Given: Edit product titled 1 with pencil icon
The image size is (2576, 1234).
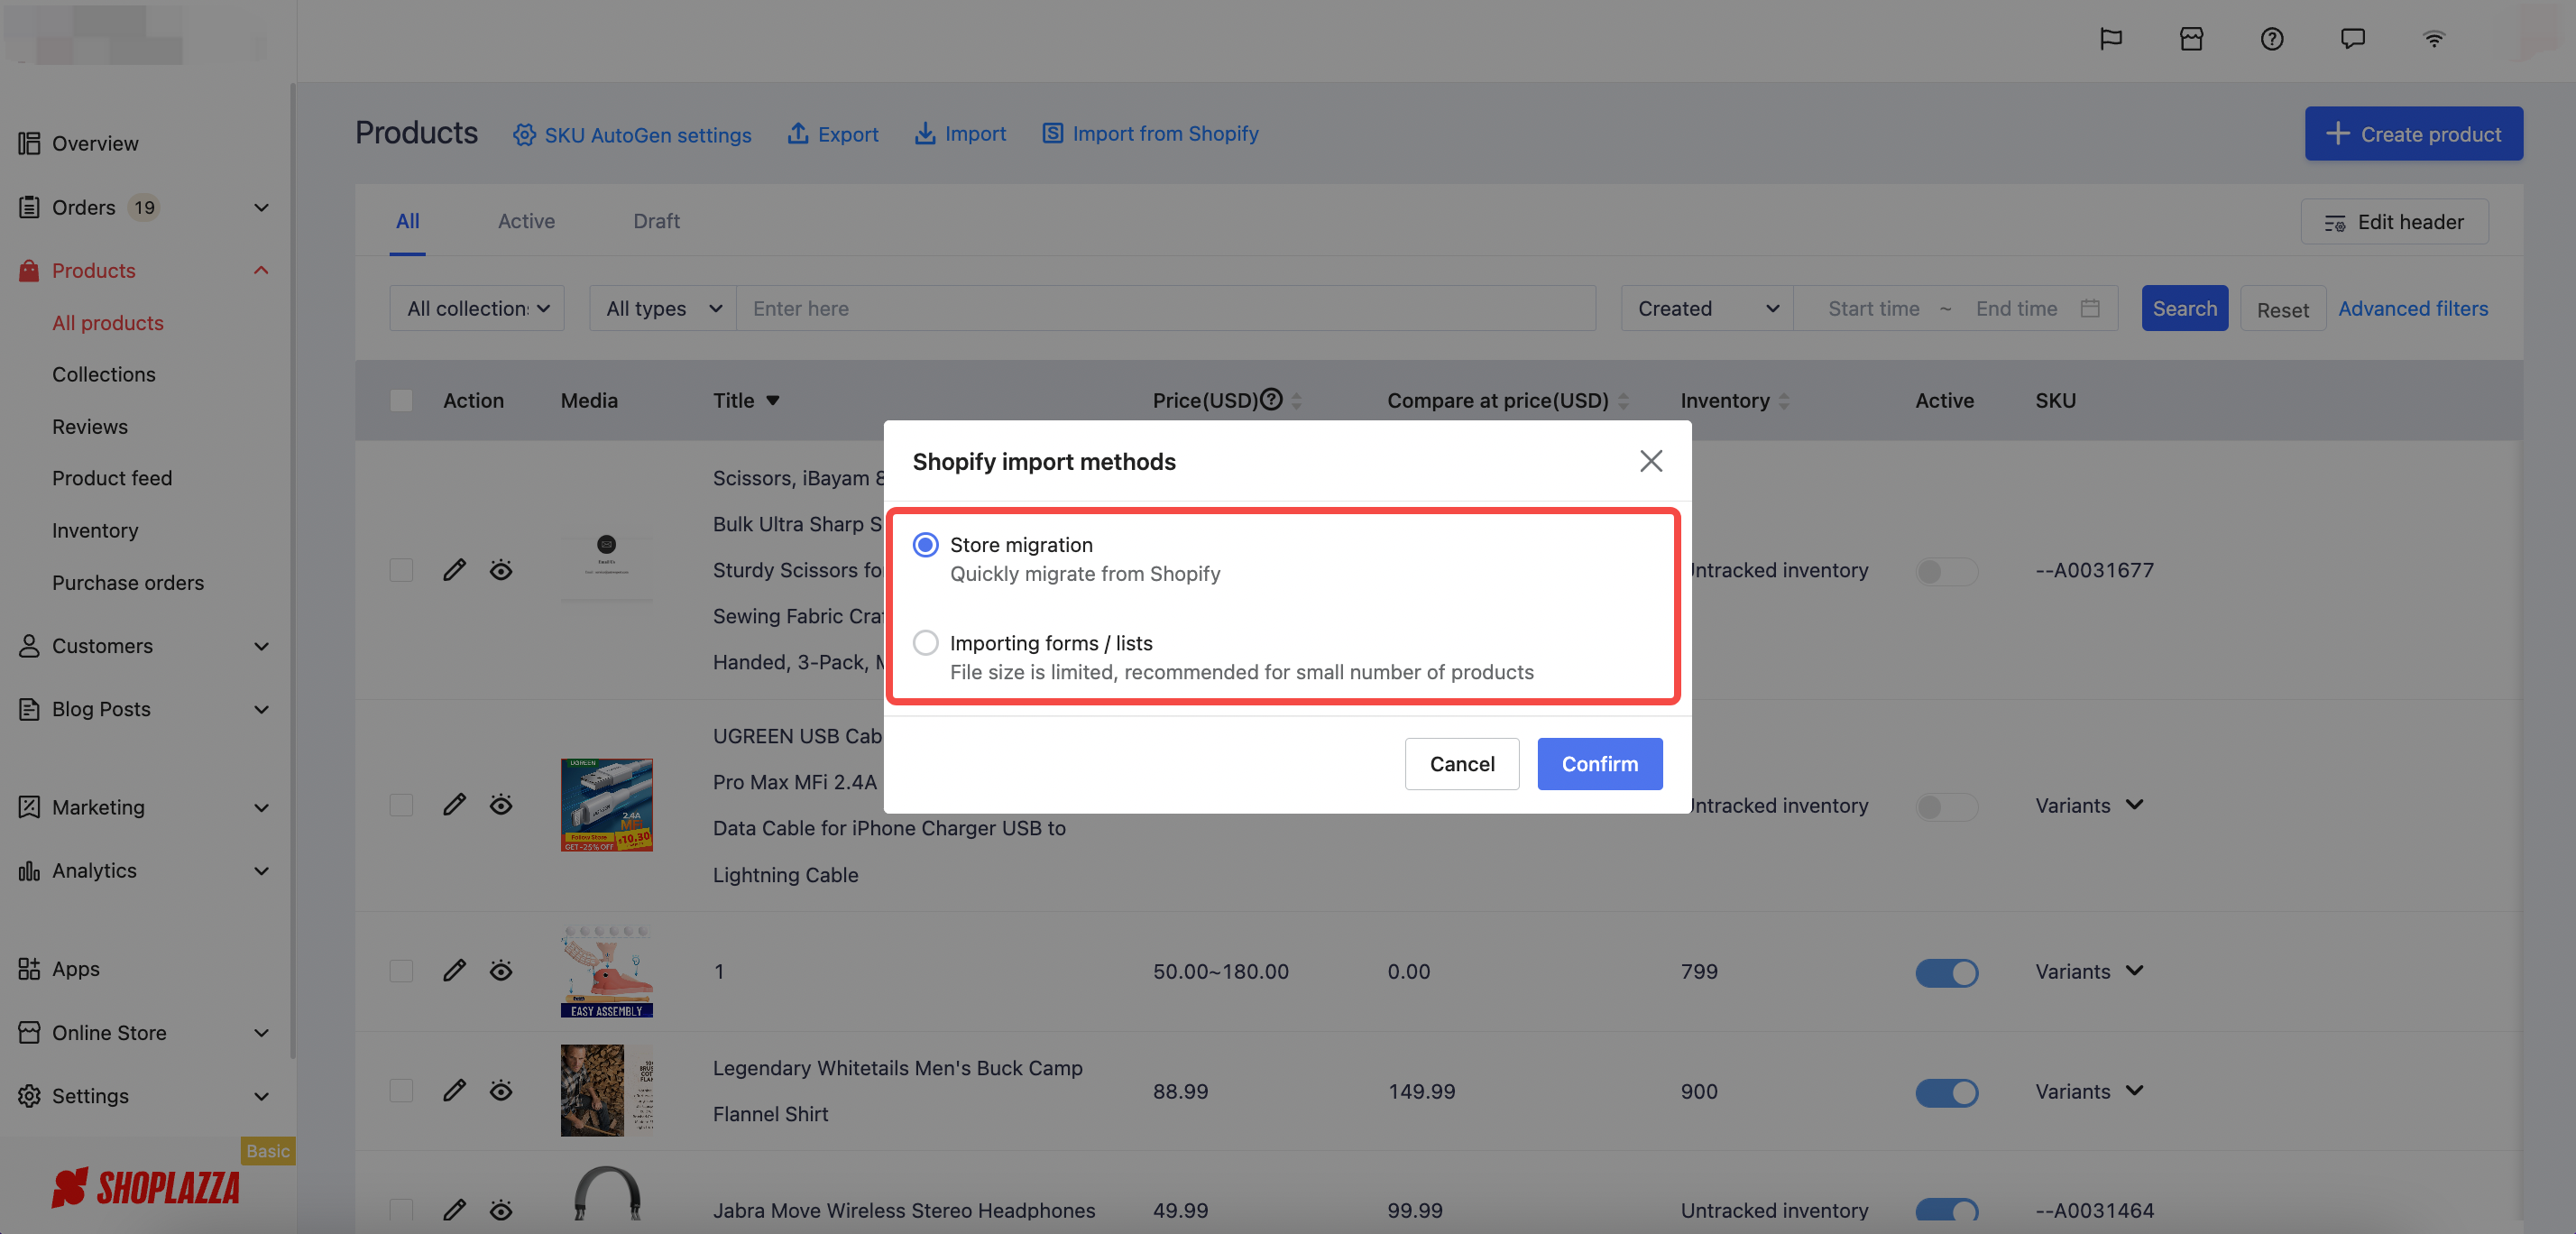Looking at the screenshot, I should pyautogui.click(x=454, y=970).
